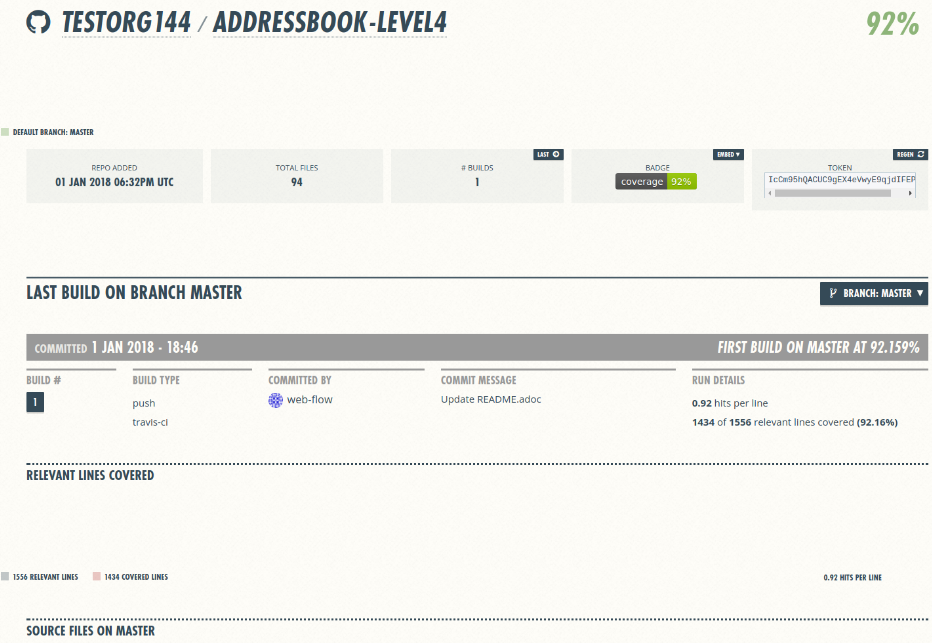Image resolution: width=932 pixels, height=644 pixels.
Task: Open the TESTORG144 organization link
Action: pos(126,24)
